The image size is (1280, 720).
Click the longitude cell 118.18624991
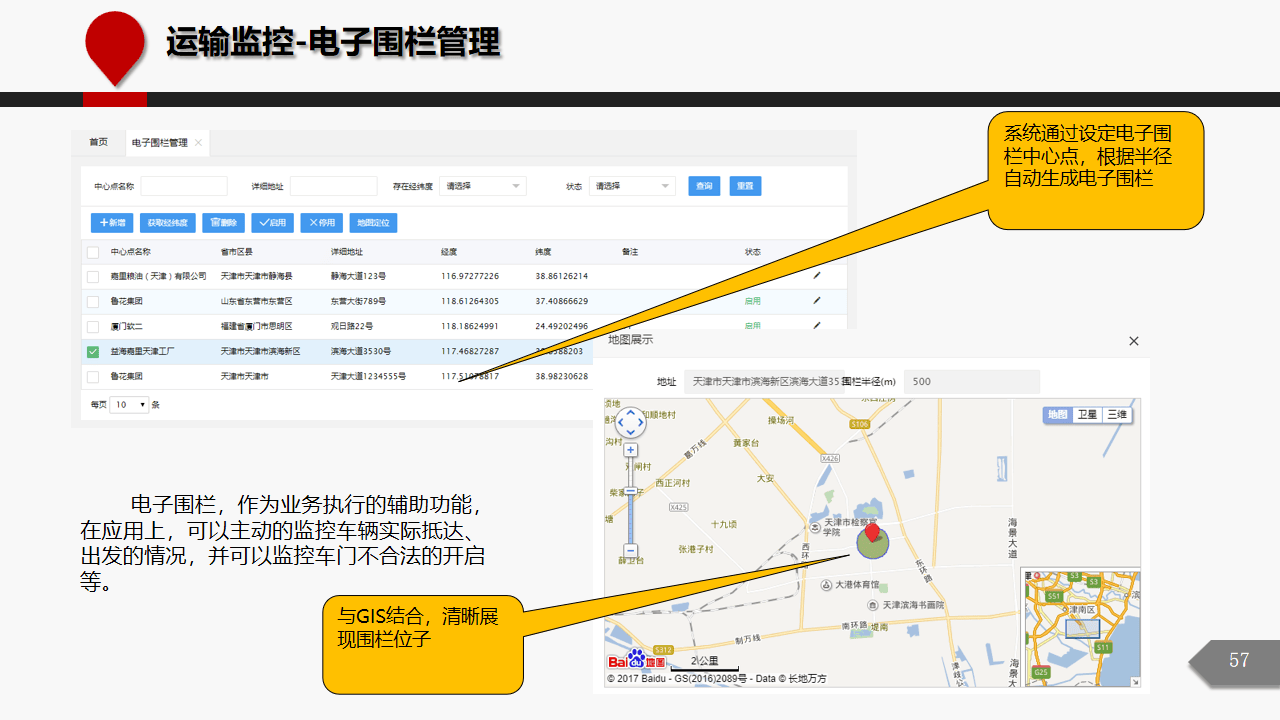pyautogui.click(x=470, y=326)
